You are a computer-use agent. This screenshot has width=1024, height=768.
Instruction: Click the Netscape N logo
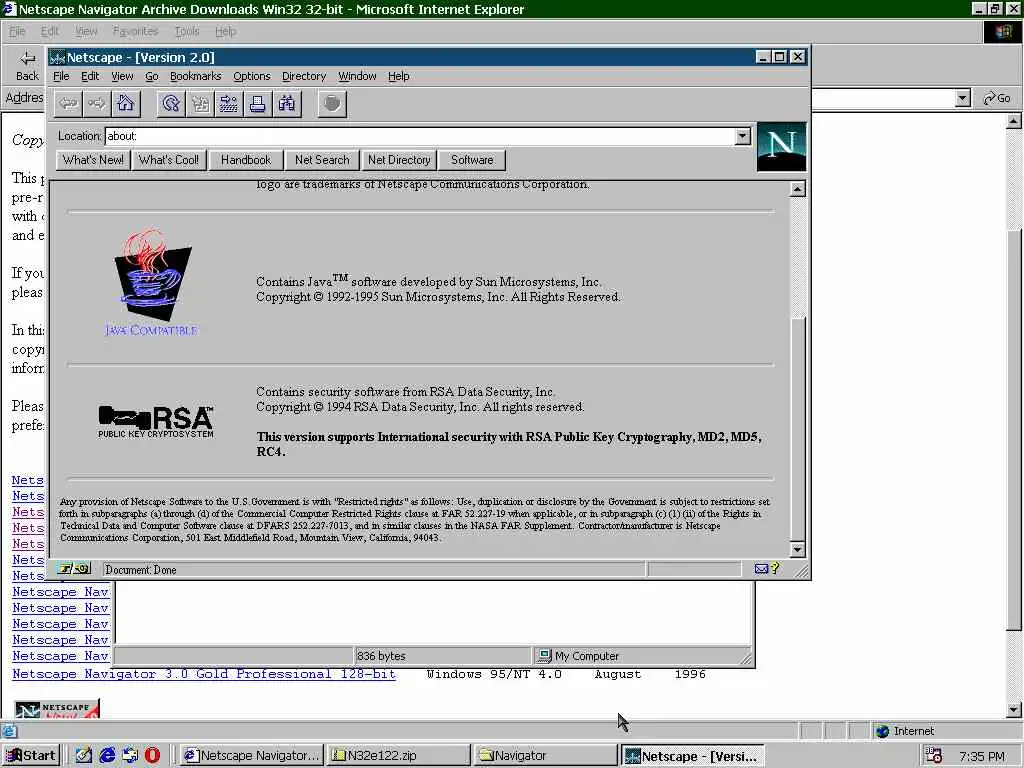781,147
